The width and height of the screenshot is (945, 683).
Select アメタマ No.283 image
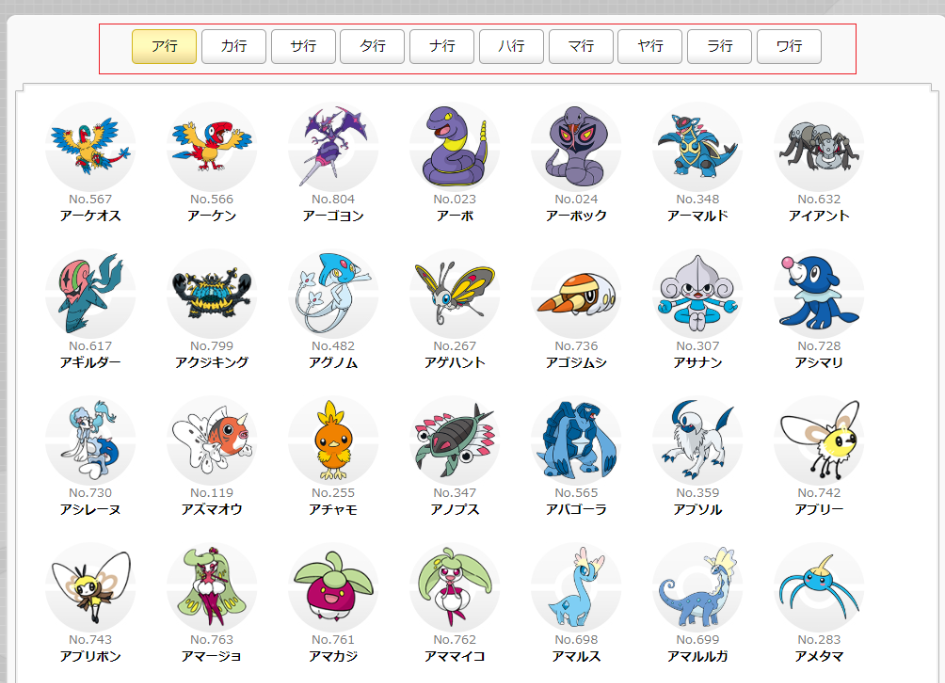point(819,588)
